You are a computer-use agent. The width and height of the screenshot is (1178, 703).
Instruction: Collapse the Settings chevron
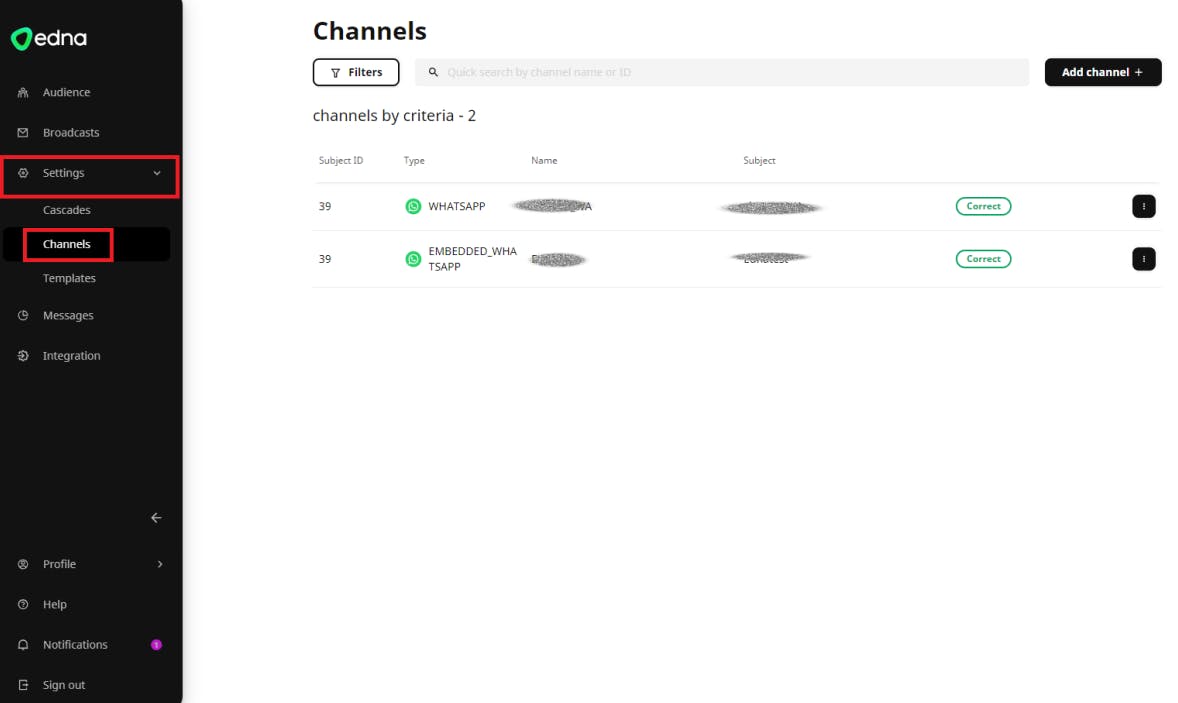(157, 173)
